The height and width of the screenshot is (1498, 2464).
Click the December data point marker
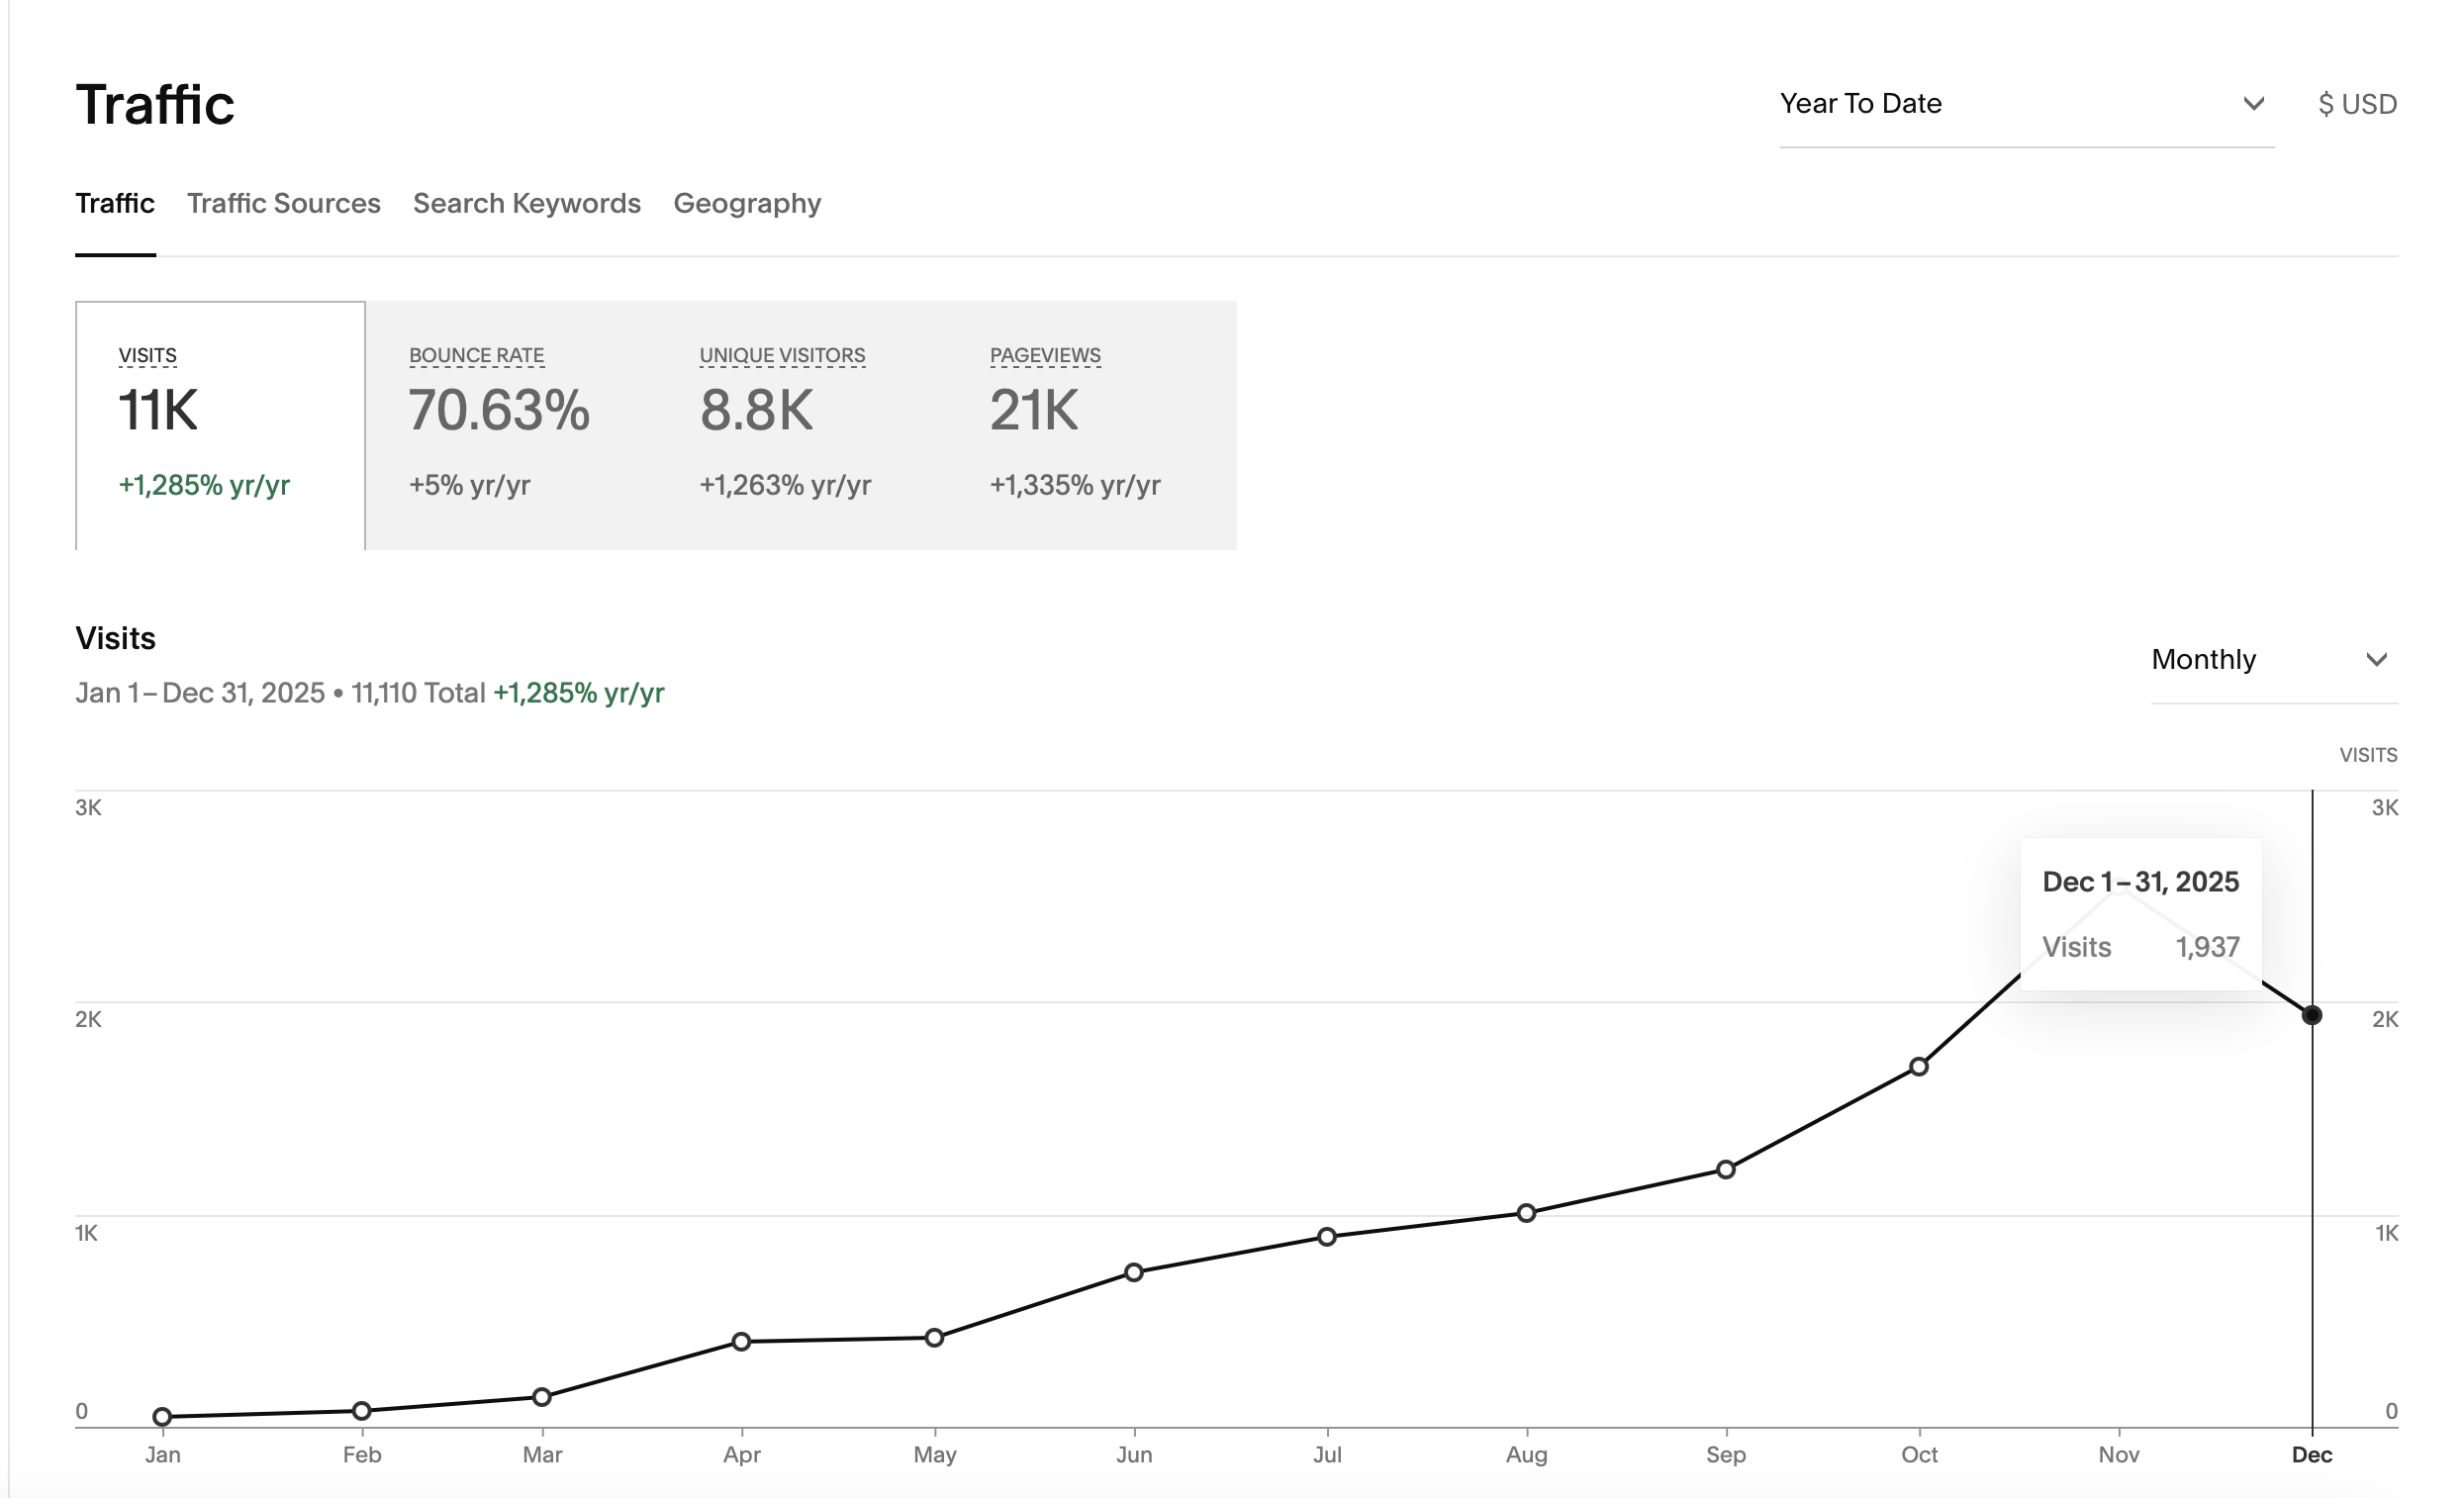click(2311, 1015)
